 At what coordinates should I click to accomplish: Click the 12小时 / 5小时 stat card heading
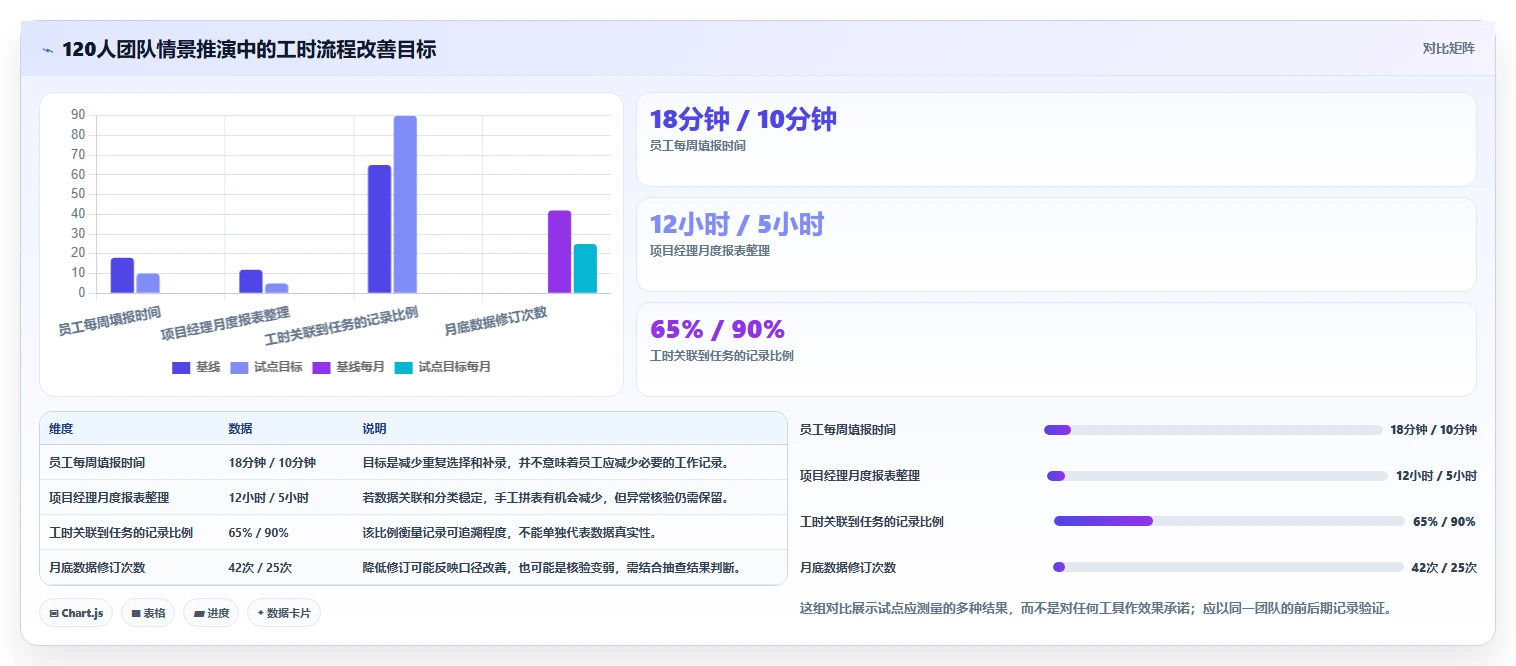click(737, 224)
